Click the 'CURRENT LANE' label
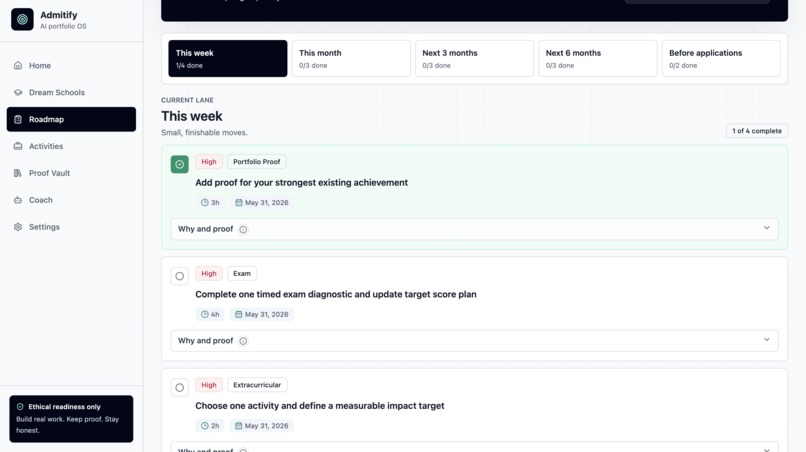 tap(187, 100)
